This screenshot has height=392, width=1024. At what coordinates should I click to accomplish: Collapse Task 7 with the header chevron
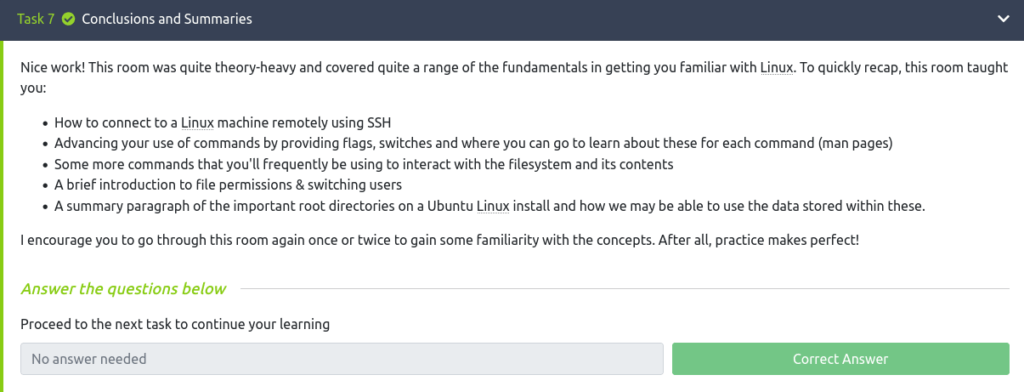pyautogui.click(x=1003, y=20)
